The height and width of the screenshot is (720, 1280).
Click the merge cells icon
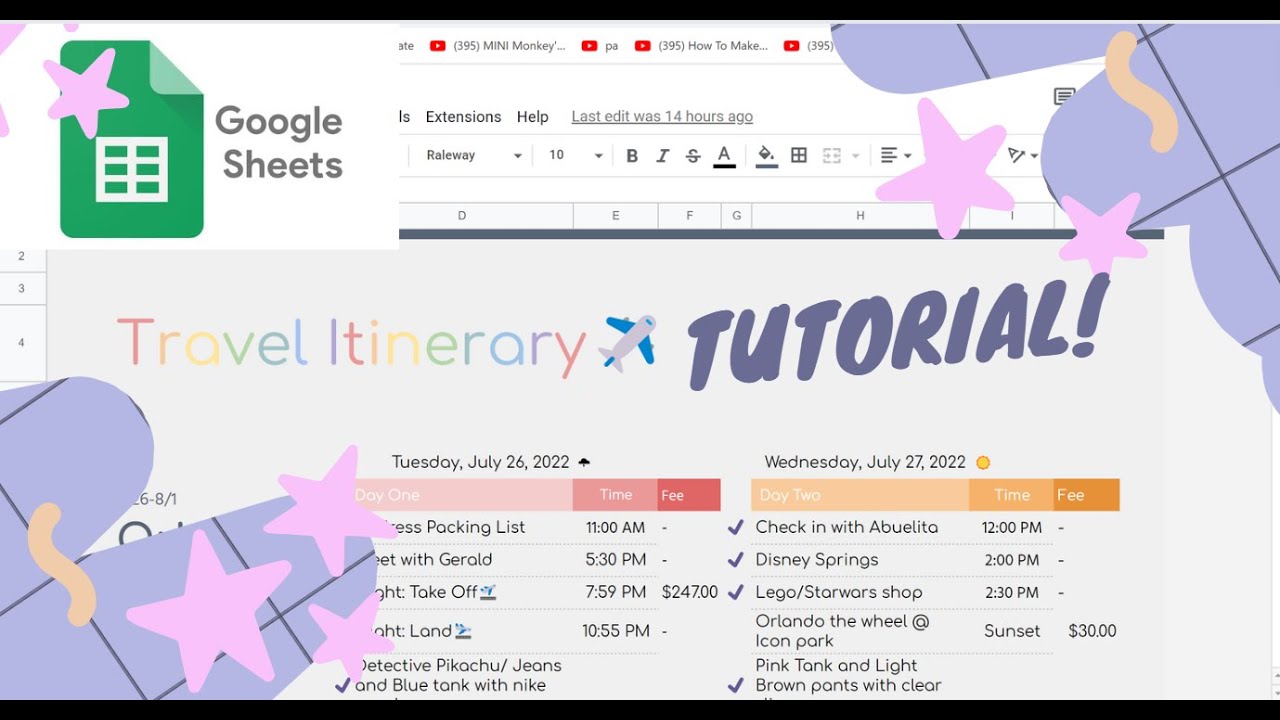832,155
